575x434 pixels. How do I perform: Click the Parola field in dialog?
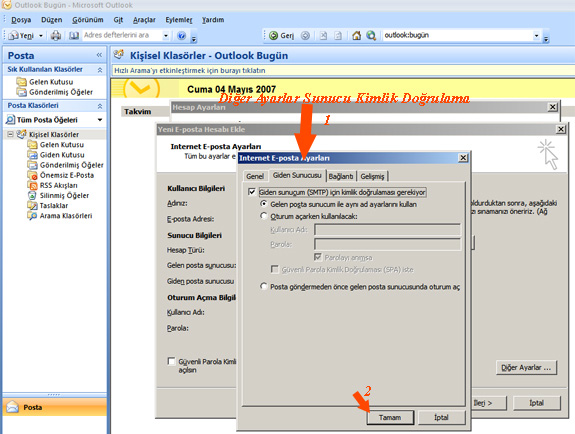coord(387,244)
